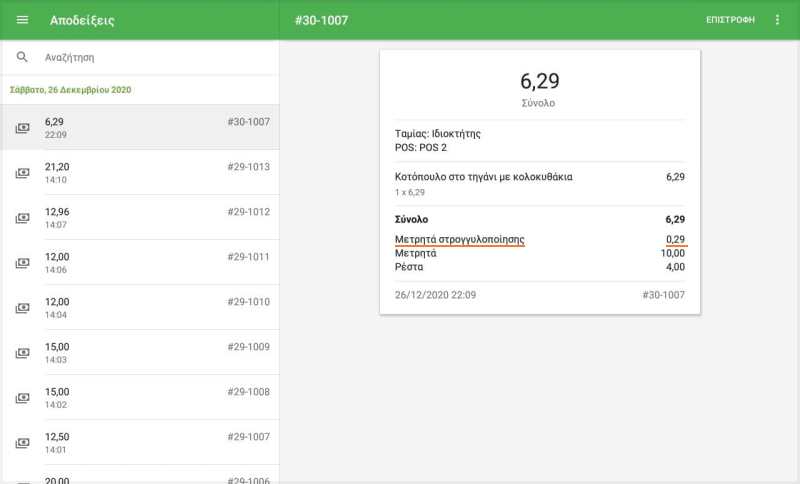800x484 pixels.
Task: Open receipt 21,20 from 14:10
Action: 140,173
